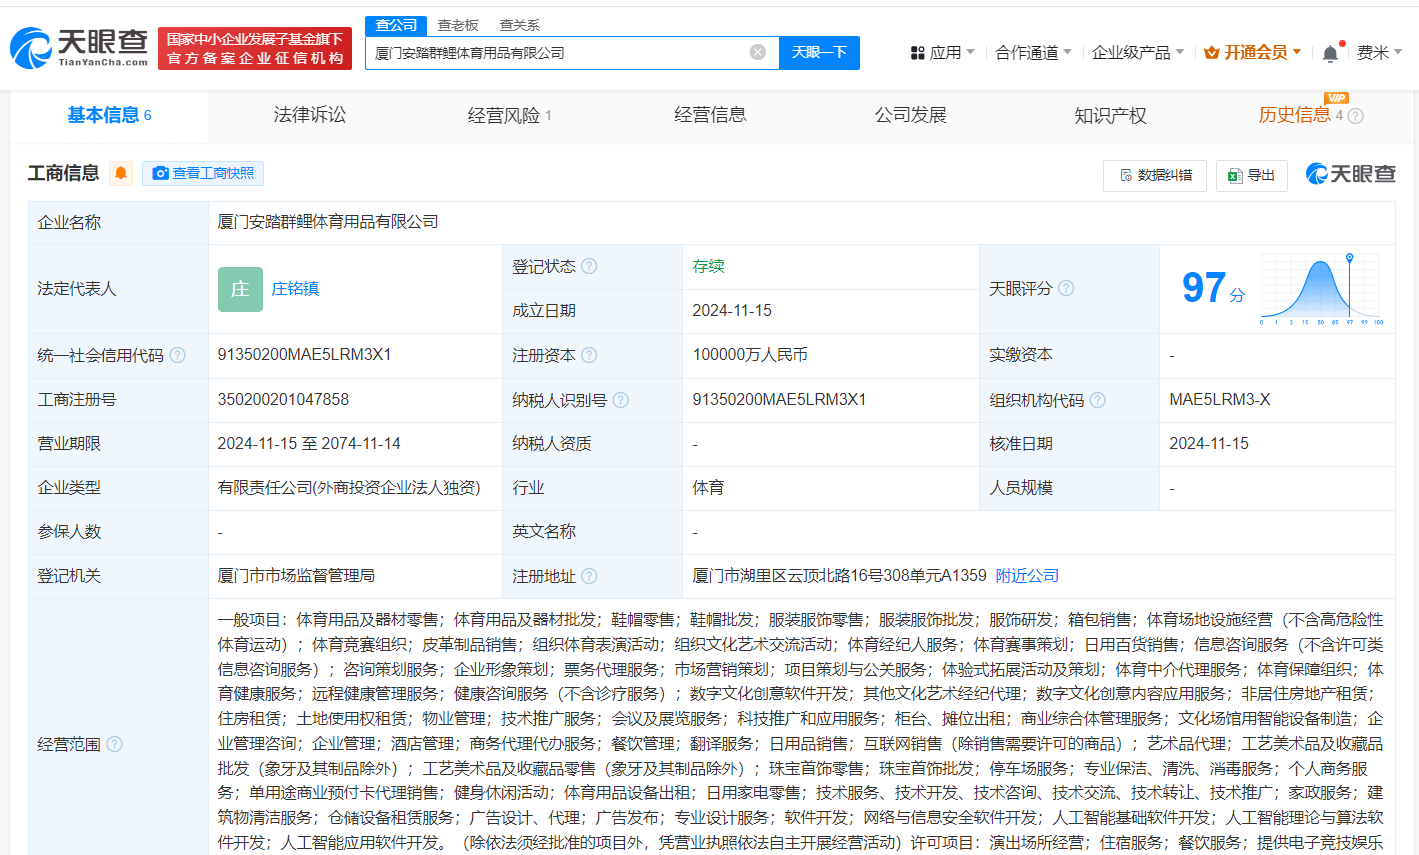
Task: Click the 存续 registration status
Action: (708, 266)
